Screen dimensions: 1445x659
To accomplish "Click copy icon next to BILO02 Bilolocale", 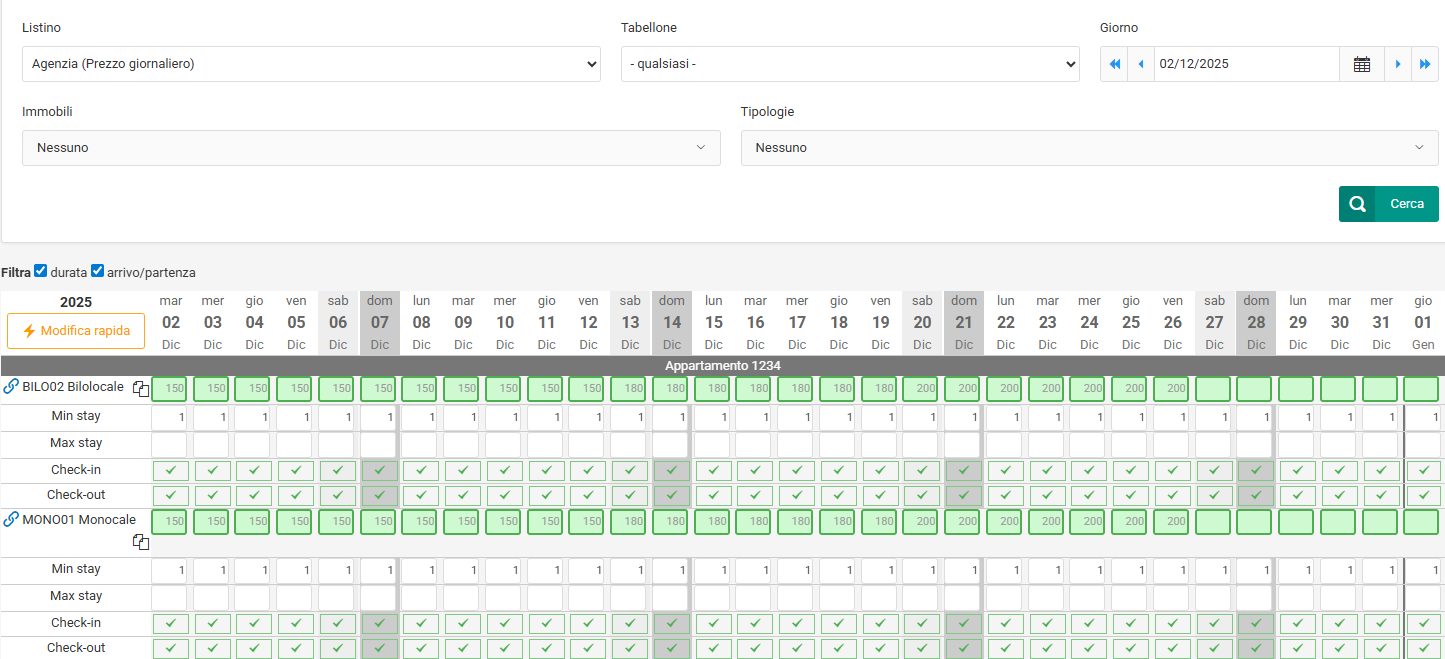I will click(141, 389).
